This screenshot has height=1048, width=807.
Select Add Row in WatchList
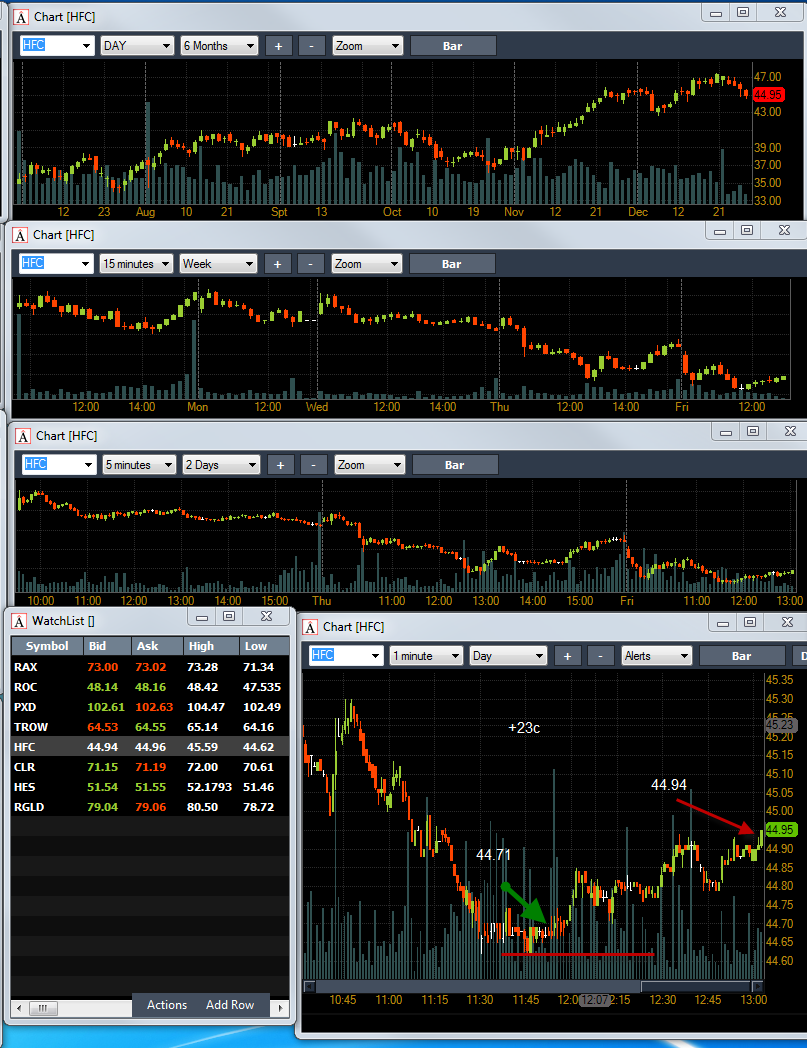point(230,1005)
